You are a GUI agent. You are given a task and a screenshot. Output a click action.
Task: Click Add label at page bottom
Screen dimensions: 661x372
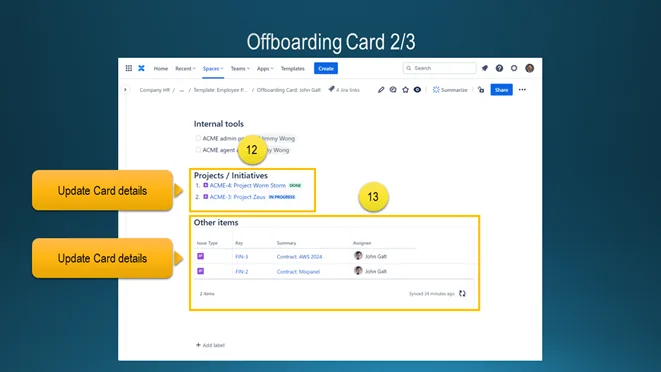coord(210,345)
